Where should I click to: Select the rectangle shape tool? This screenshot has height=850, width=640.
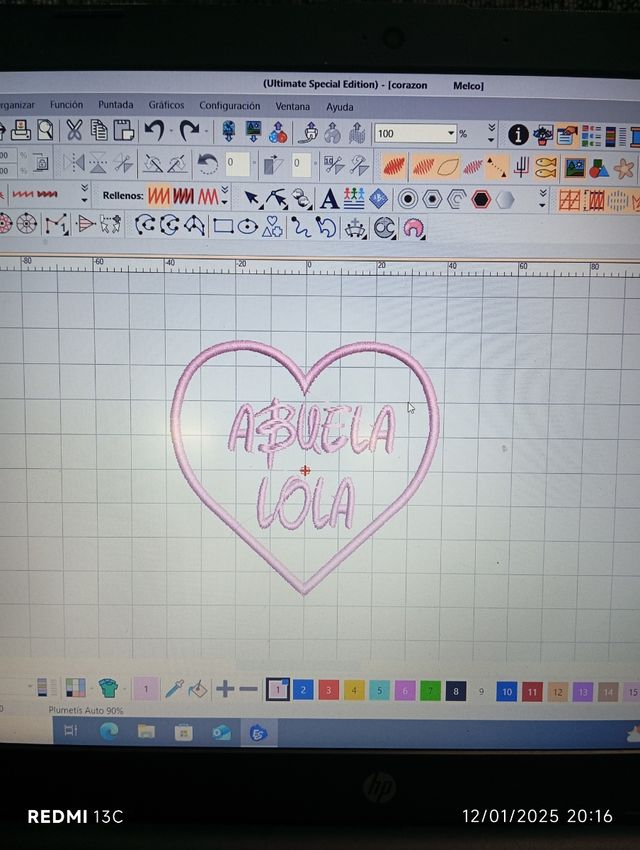223,226
